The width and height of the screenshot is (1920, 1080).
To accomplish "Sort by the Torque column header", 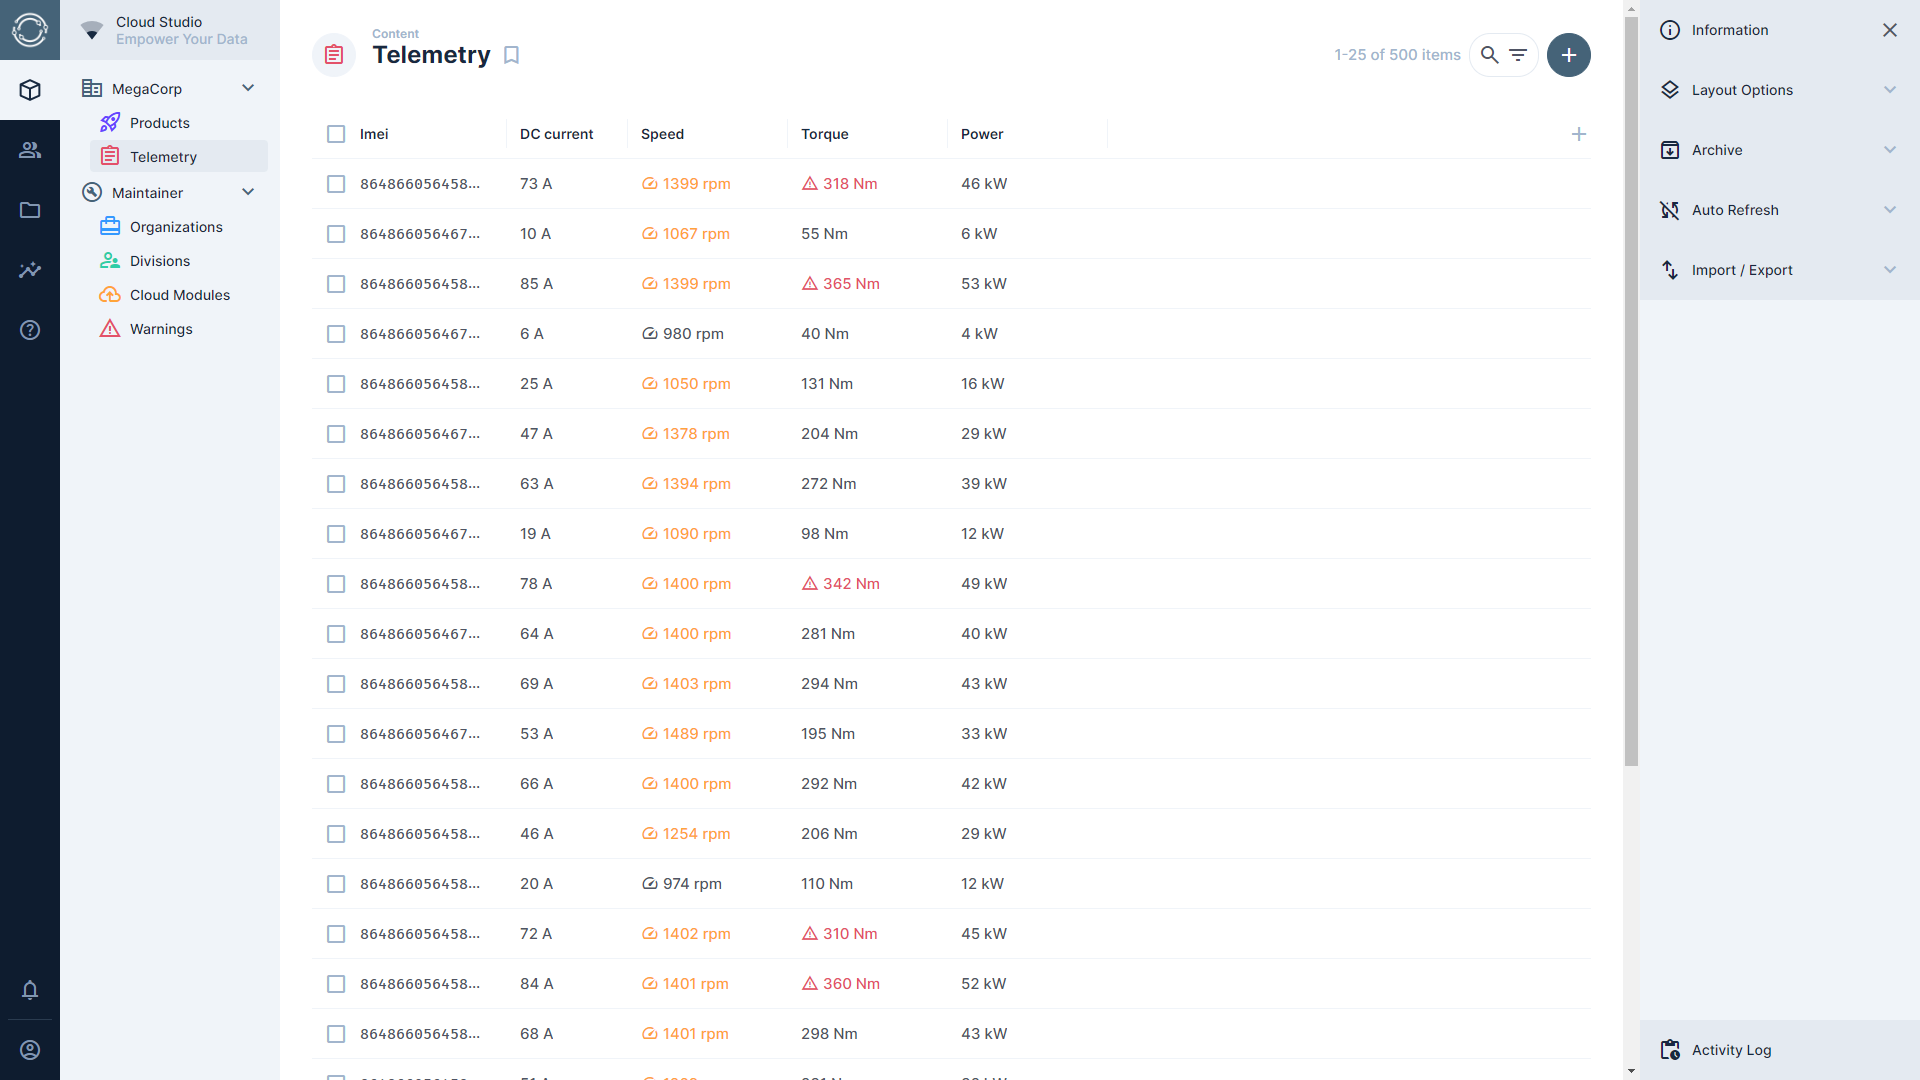I will 824,134.
